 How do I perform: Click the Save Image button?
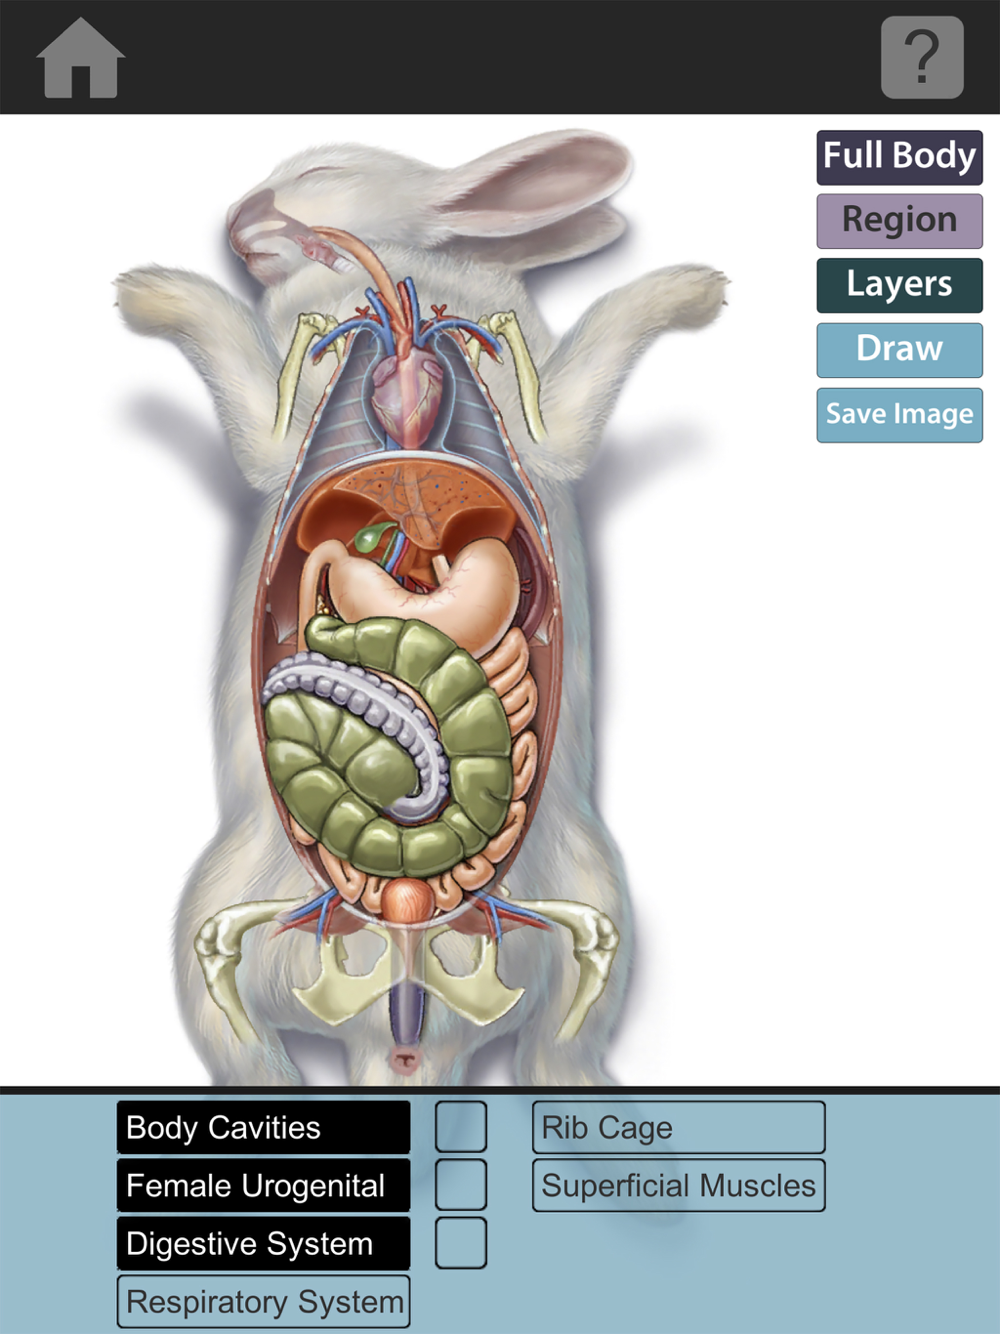[900, 415]
